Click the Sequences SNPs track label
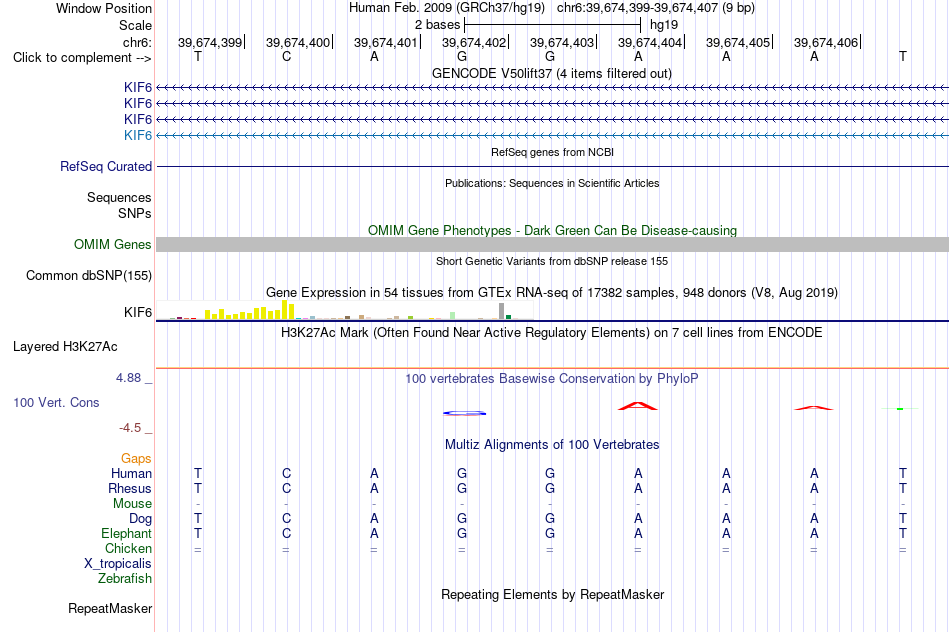This screenshot has height=632, width=950. click(x=119, y=205)
